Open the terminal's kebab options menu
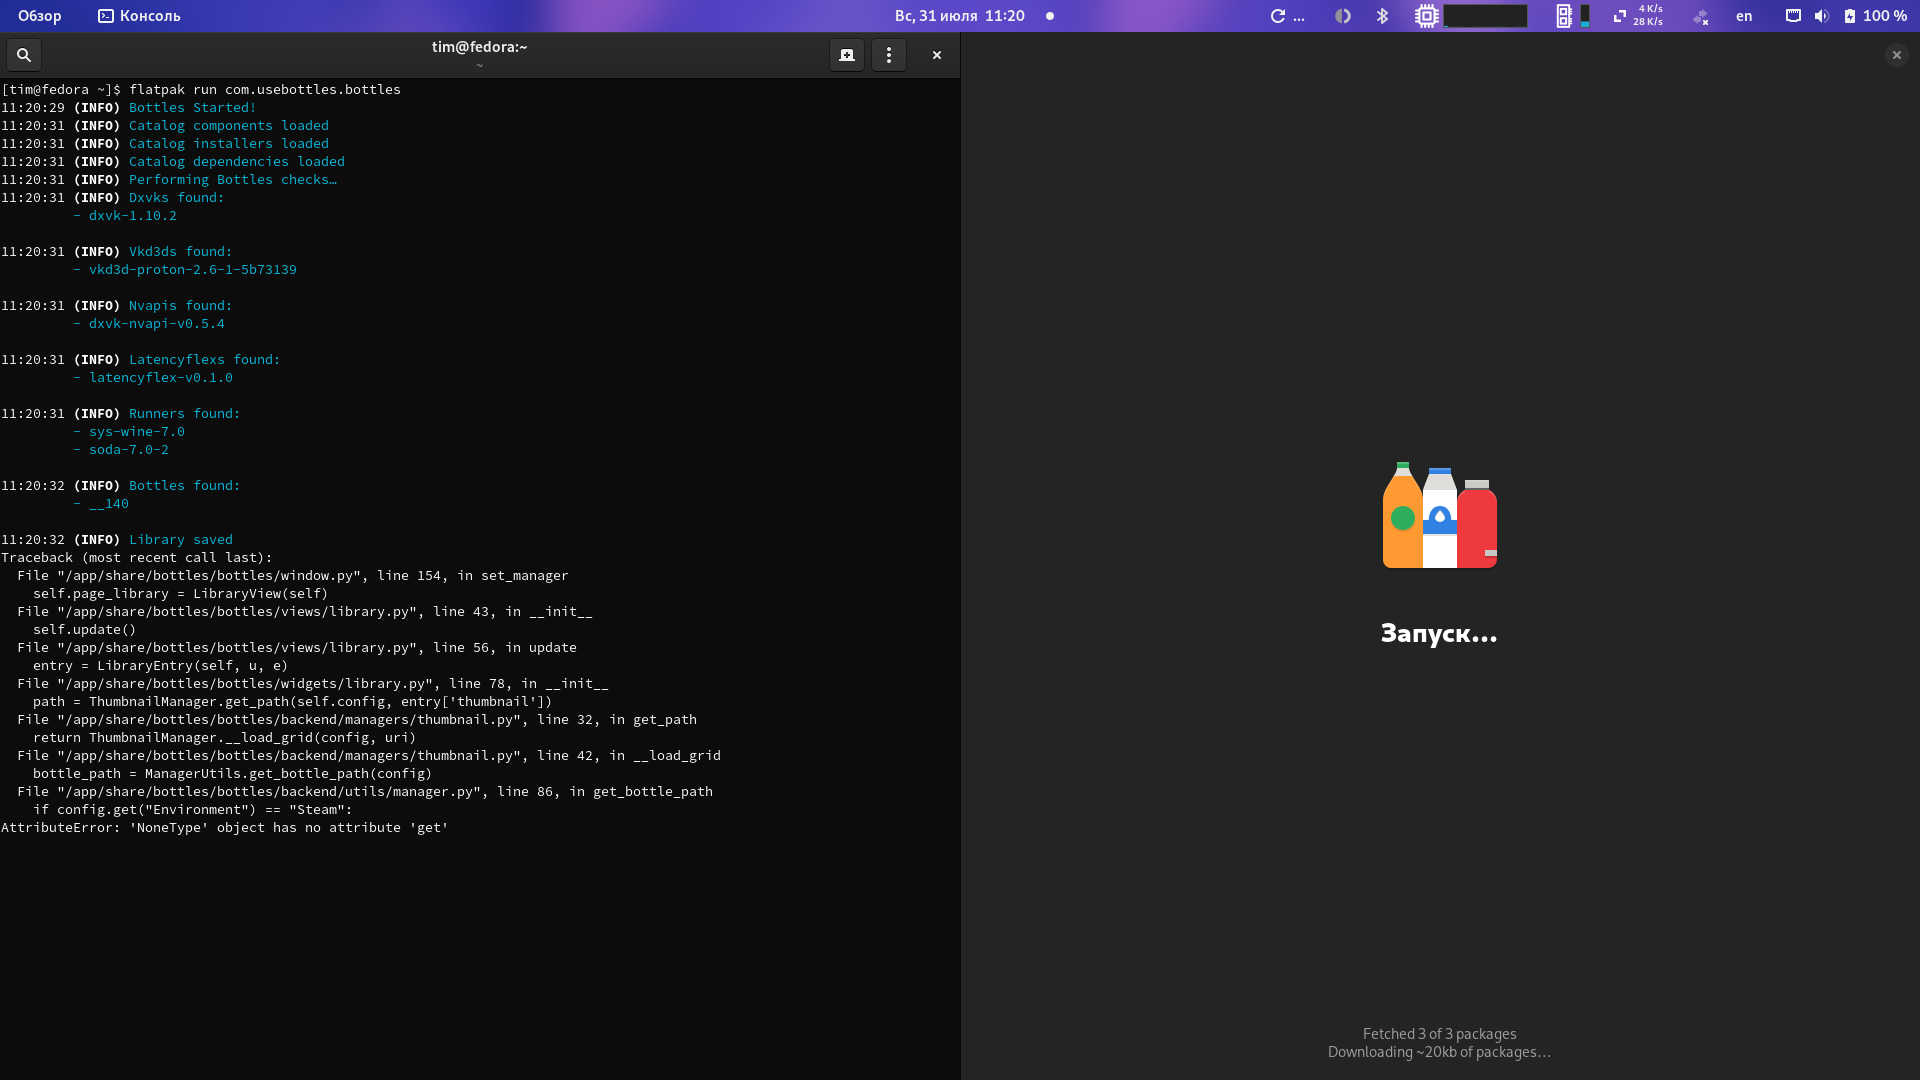The image size is (1920, 1080). [889, 55]
